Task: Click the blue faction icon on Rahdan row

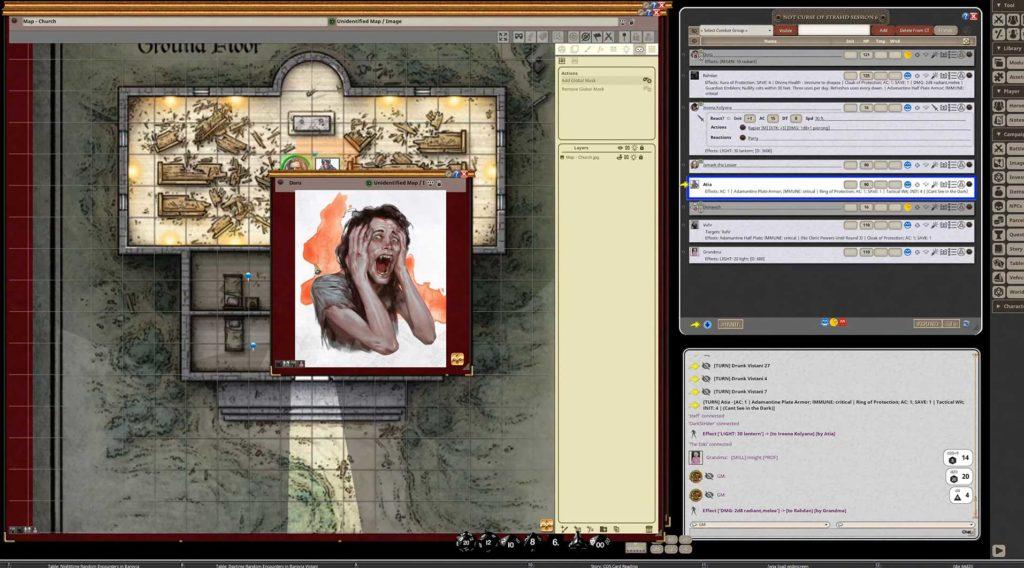Action: tap(907, 76)
